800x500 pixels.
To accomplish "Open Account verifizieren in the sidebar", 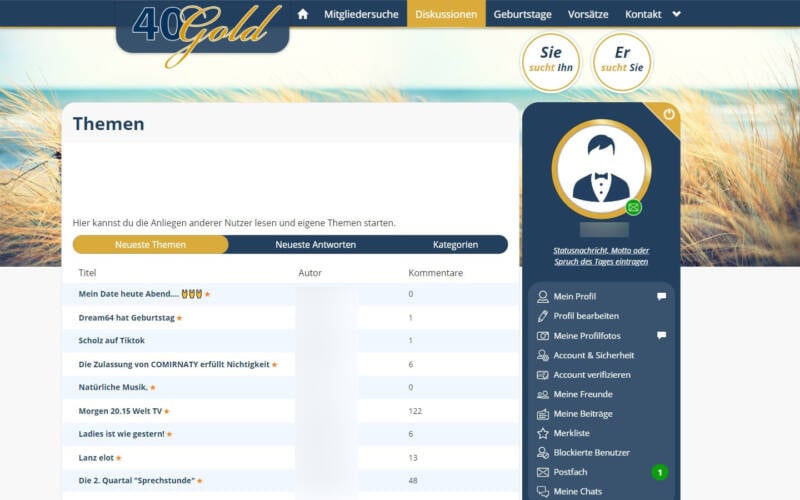I will click(x=592, y=374).
